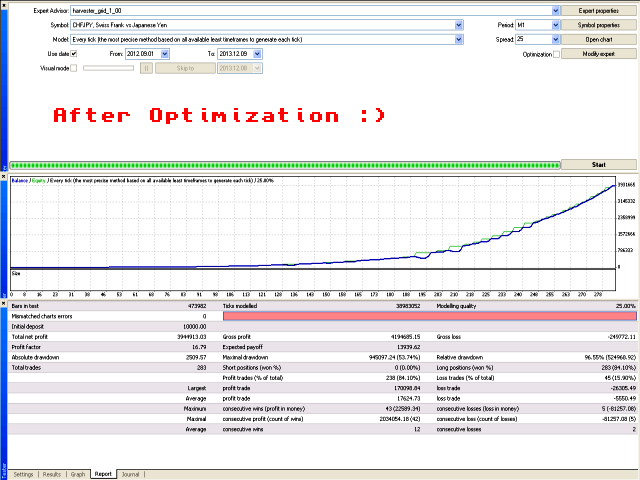640x480 pixels.
Task: Click the disabled Skip to button
Action: (x=185, y=68)
